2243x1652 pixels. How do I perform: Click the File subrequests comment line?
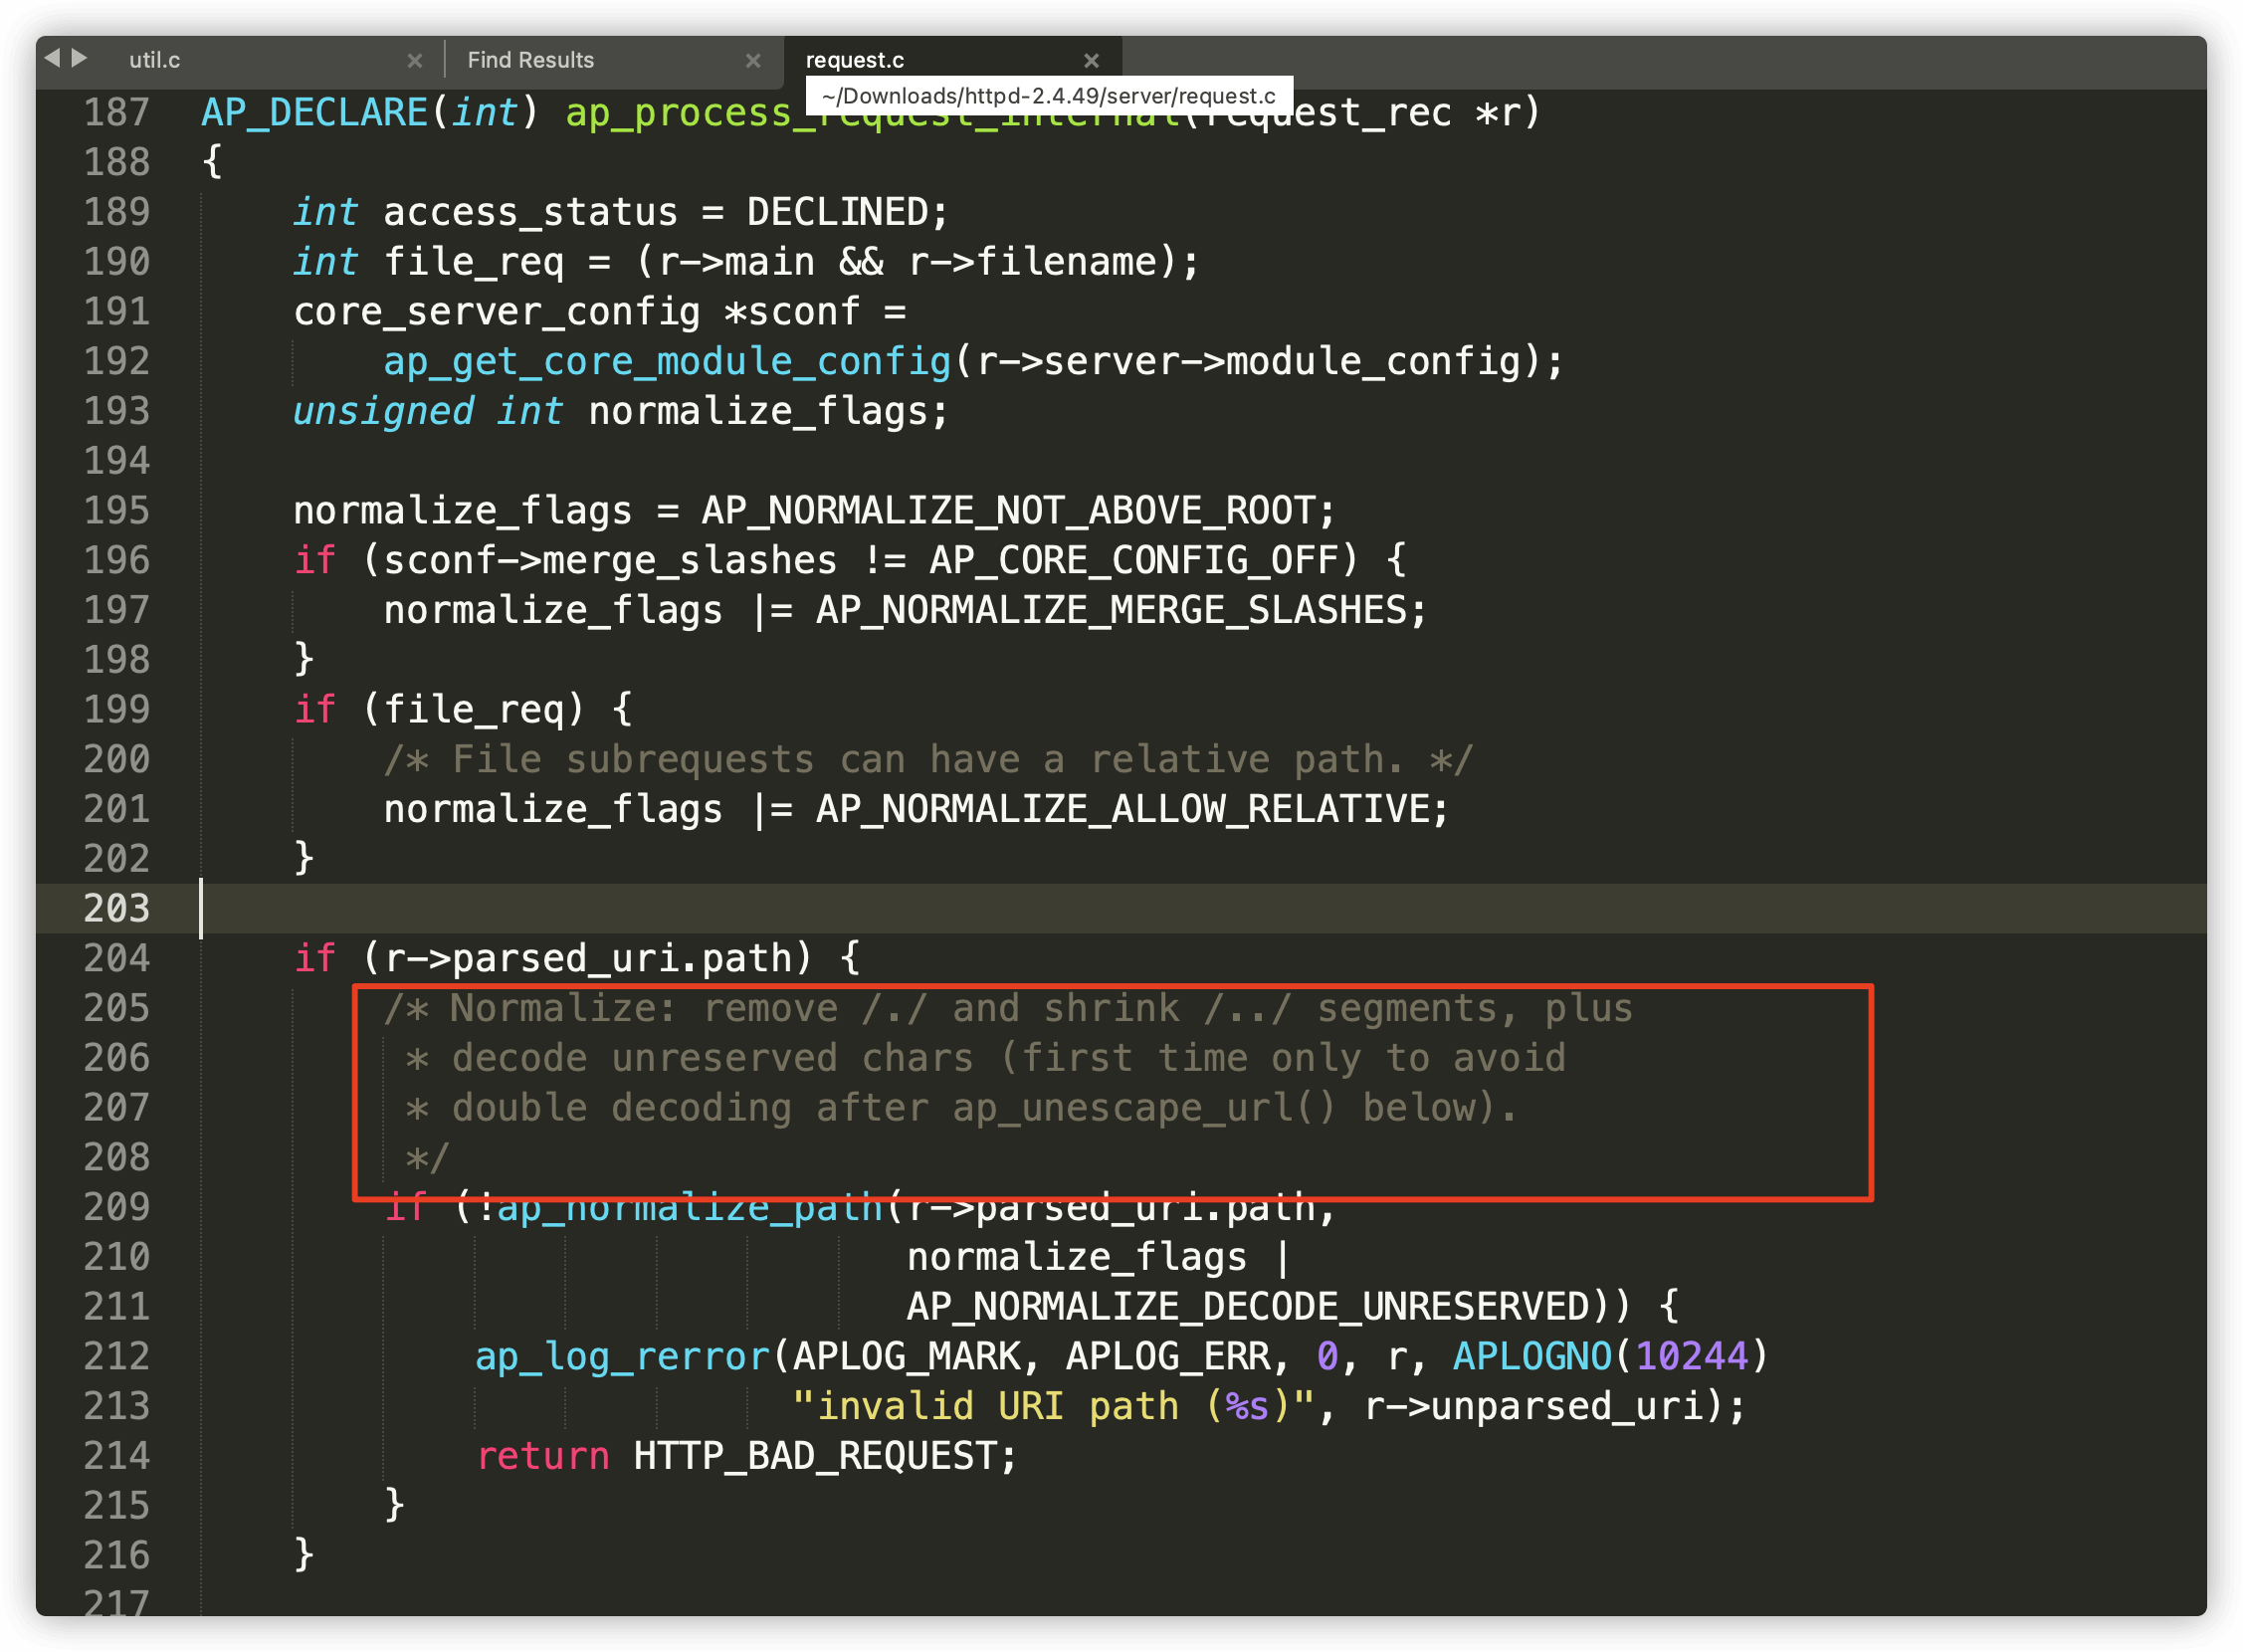click(x=927, y=759)
